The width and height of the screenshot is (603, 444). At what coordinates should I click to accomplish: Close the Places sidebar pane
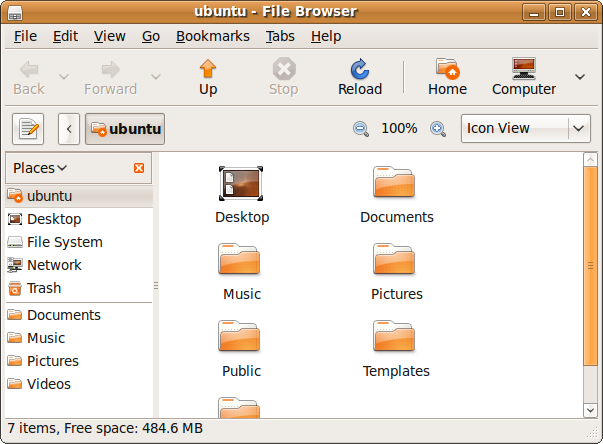click(139, 168)
